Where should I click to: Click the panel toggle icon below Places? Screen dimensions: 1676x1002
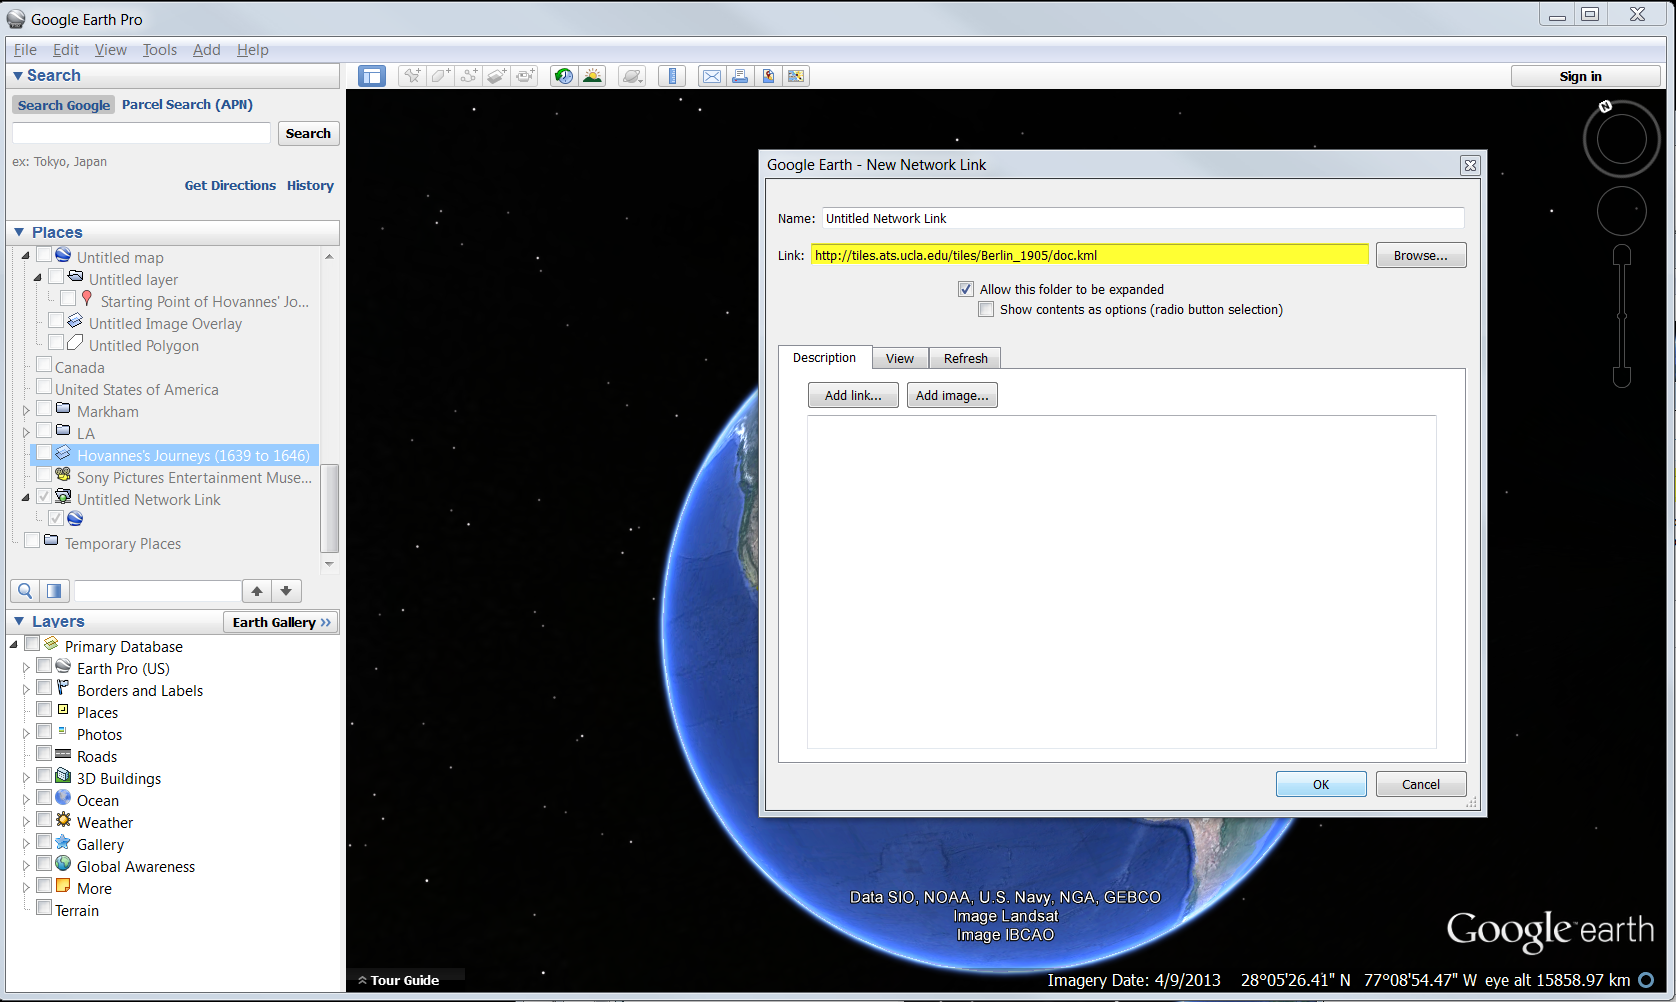pos(54,591)
